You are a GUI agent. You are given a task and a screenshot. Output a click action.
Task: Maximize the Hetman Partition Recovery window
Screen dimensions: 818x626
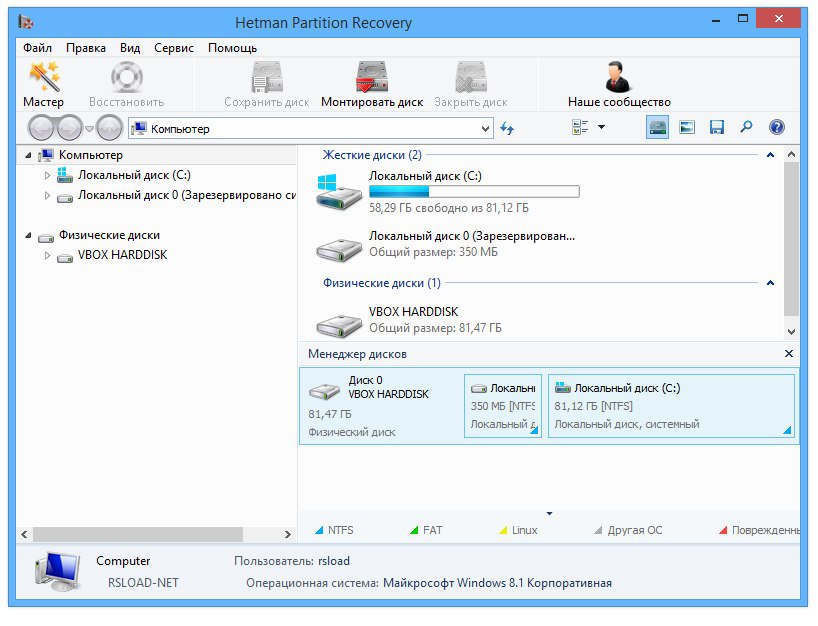click(x=743, y=19)
